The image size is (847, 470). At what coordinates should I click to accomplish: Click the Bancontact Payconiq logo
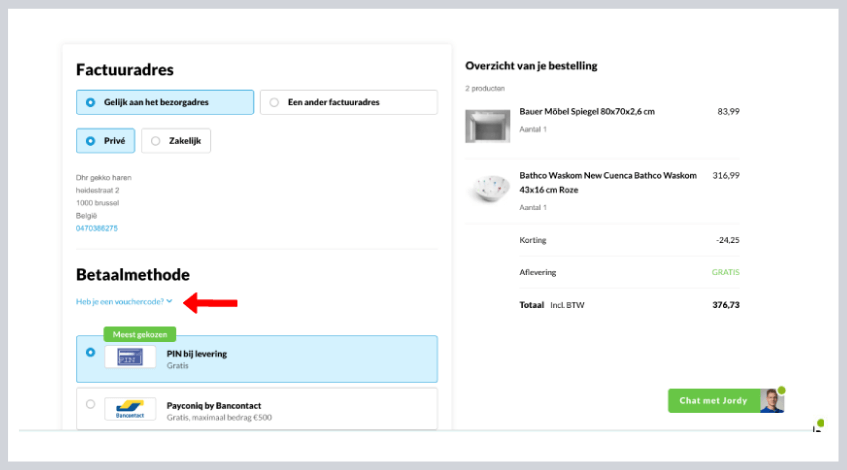[x=130, y=409]
